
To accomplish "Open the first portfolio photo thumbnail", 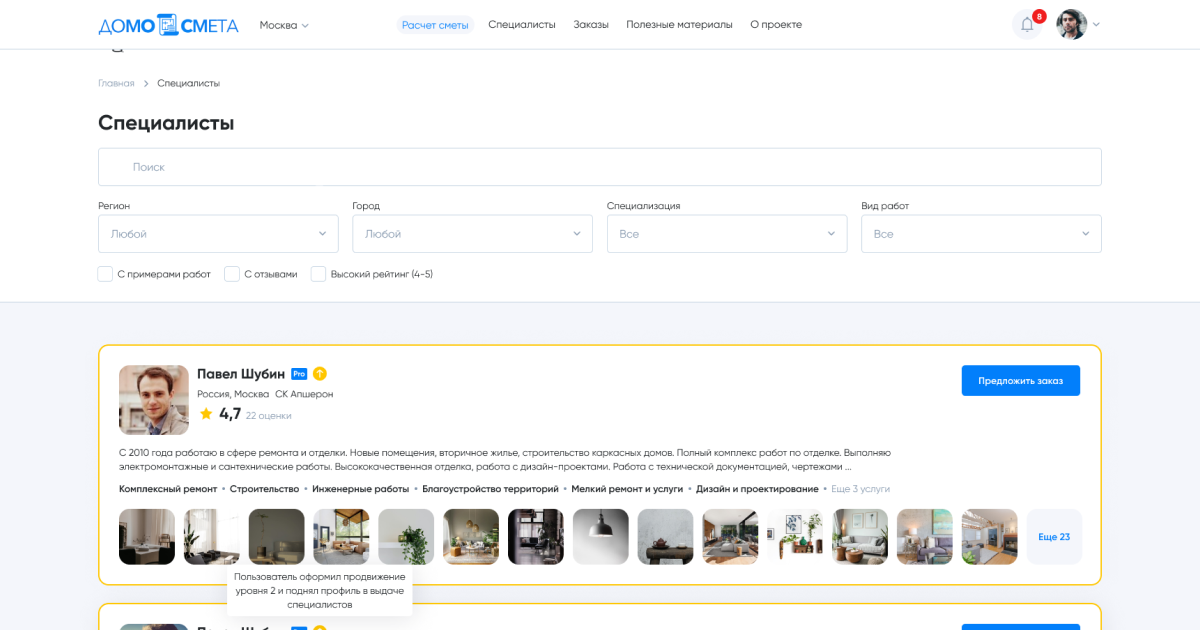I will pyautogui.click(x=147, y=537).
